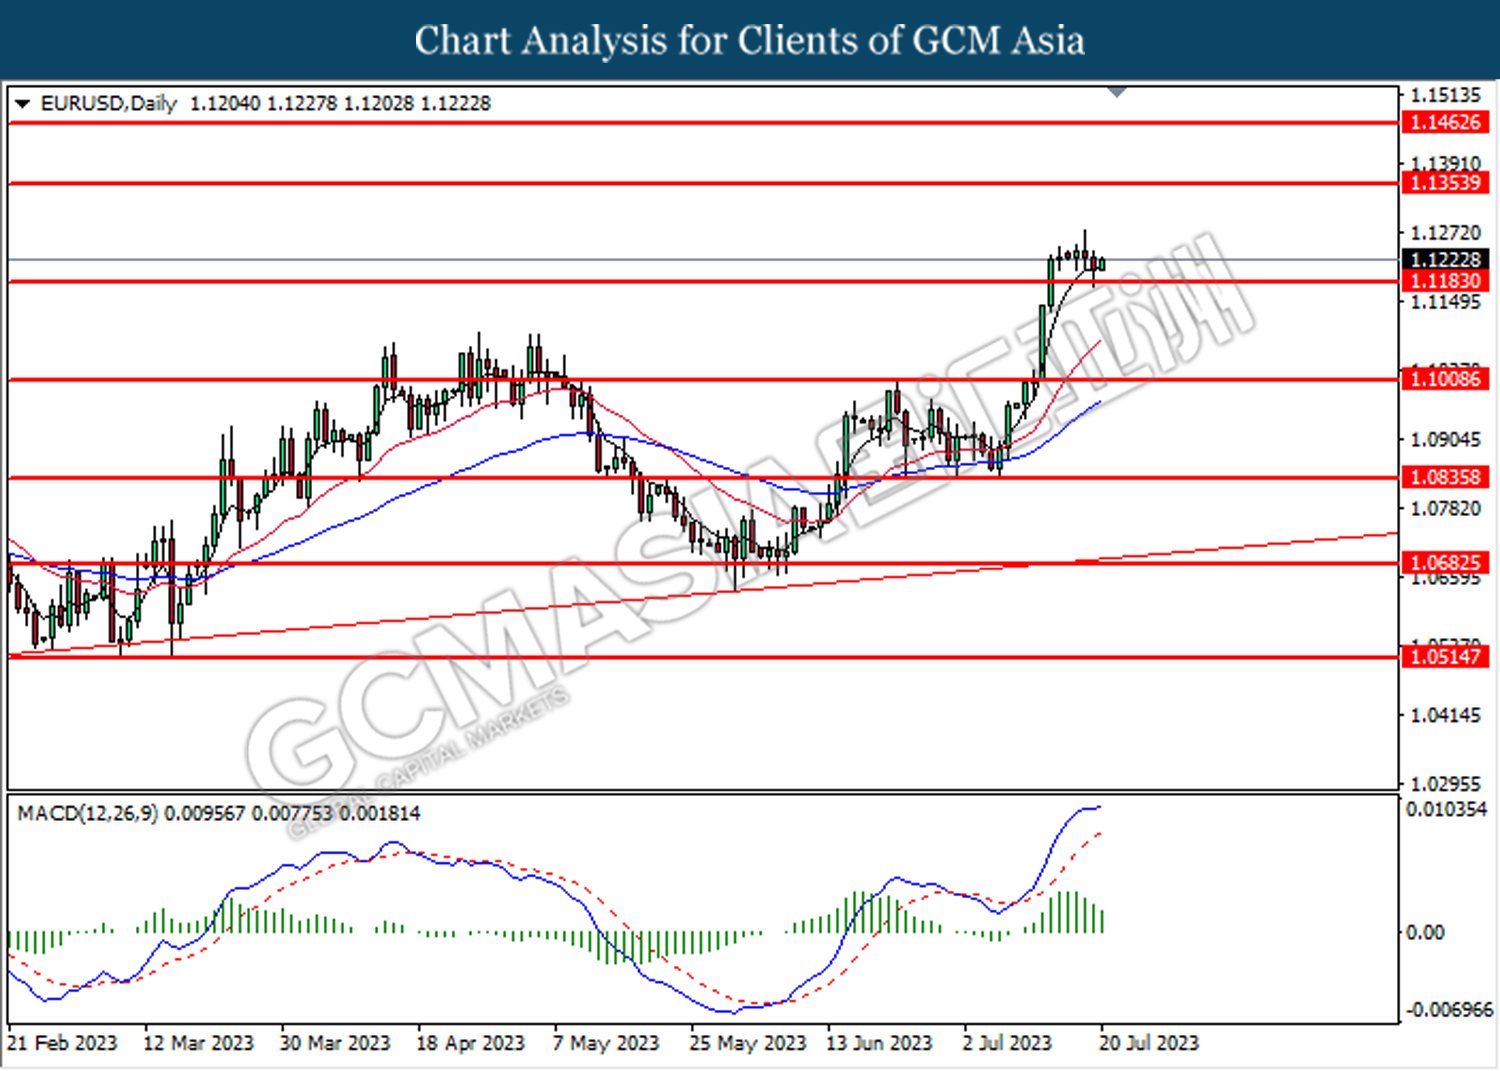Click the 12 Mar 2023 date label
Viewport: 1500px width, 1071px height.
point(198,1043)
